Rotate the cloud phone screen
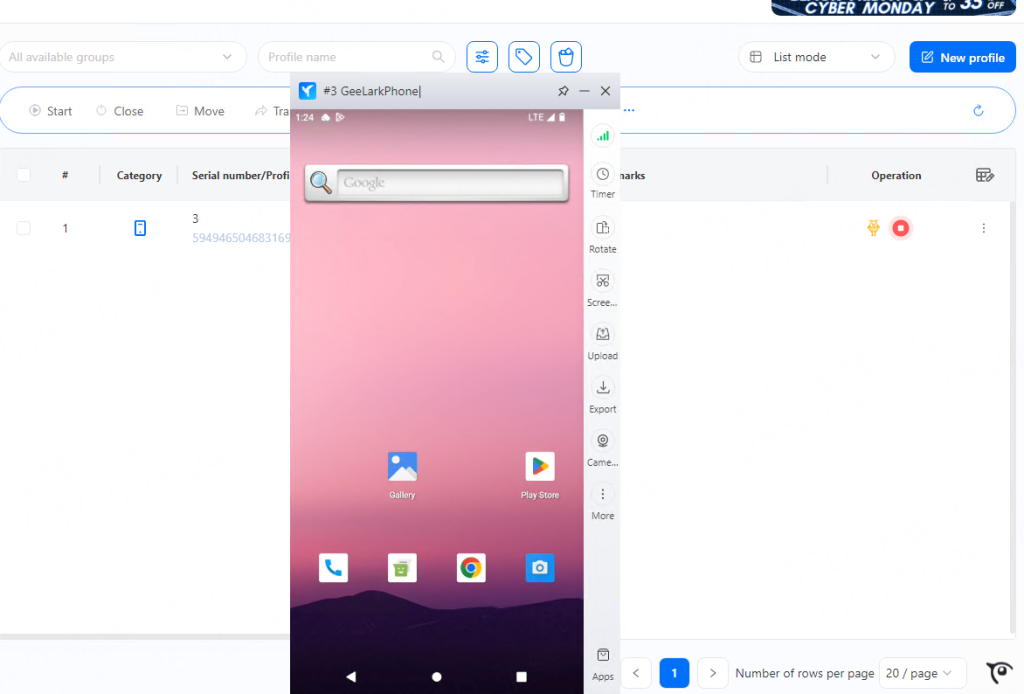This screenshot has width=1024, height=694. (602, 228)
